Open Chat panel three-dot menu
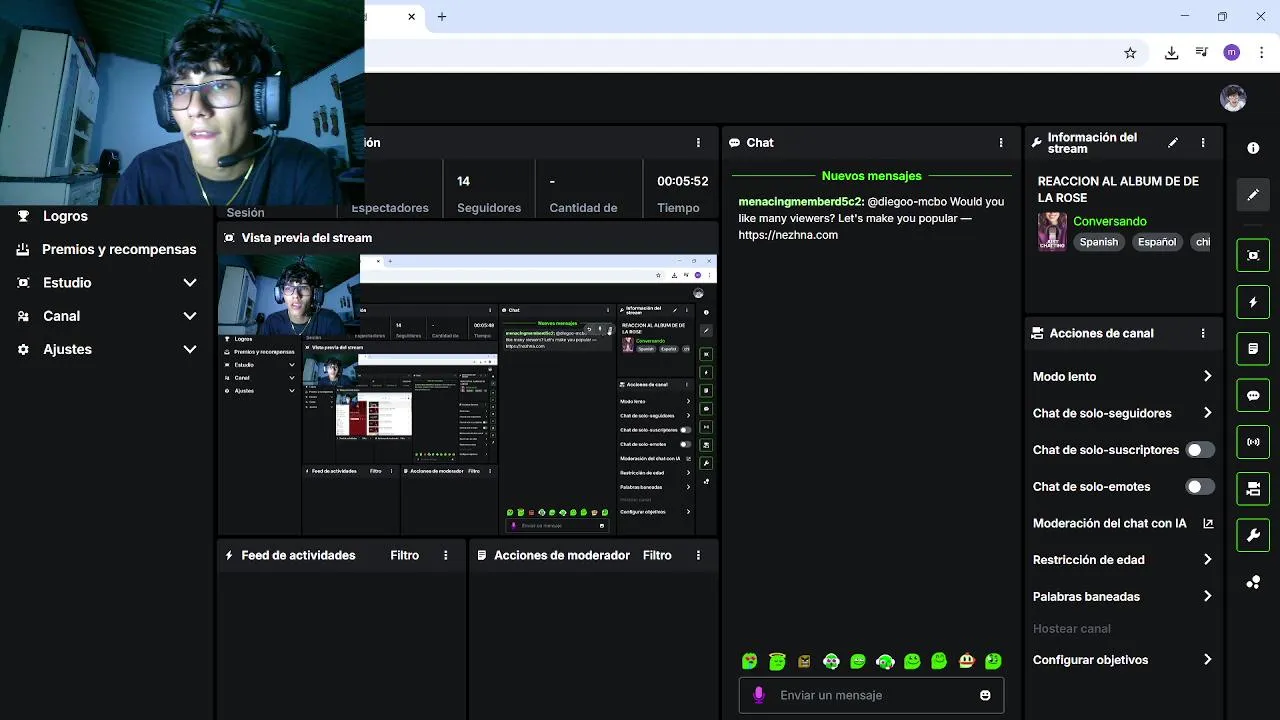 click(x=1001, y=143)
